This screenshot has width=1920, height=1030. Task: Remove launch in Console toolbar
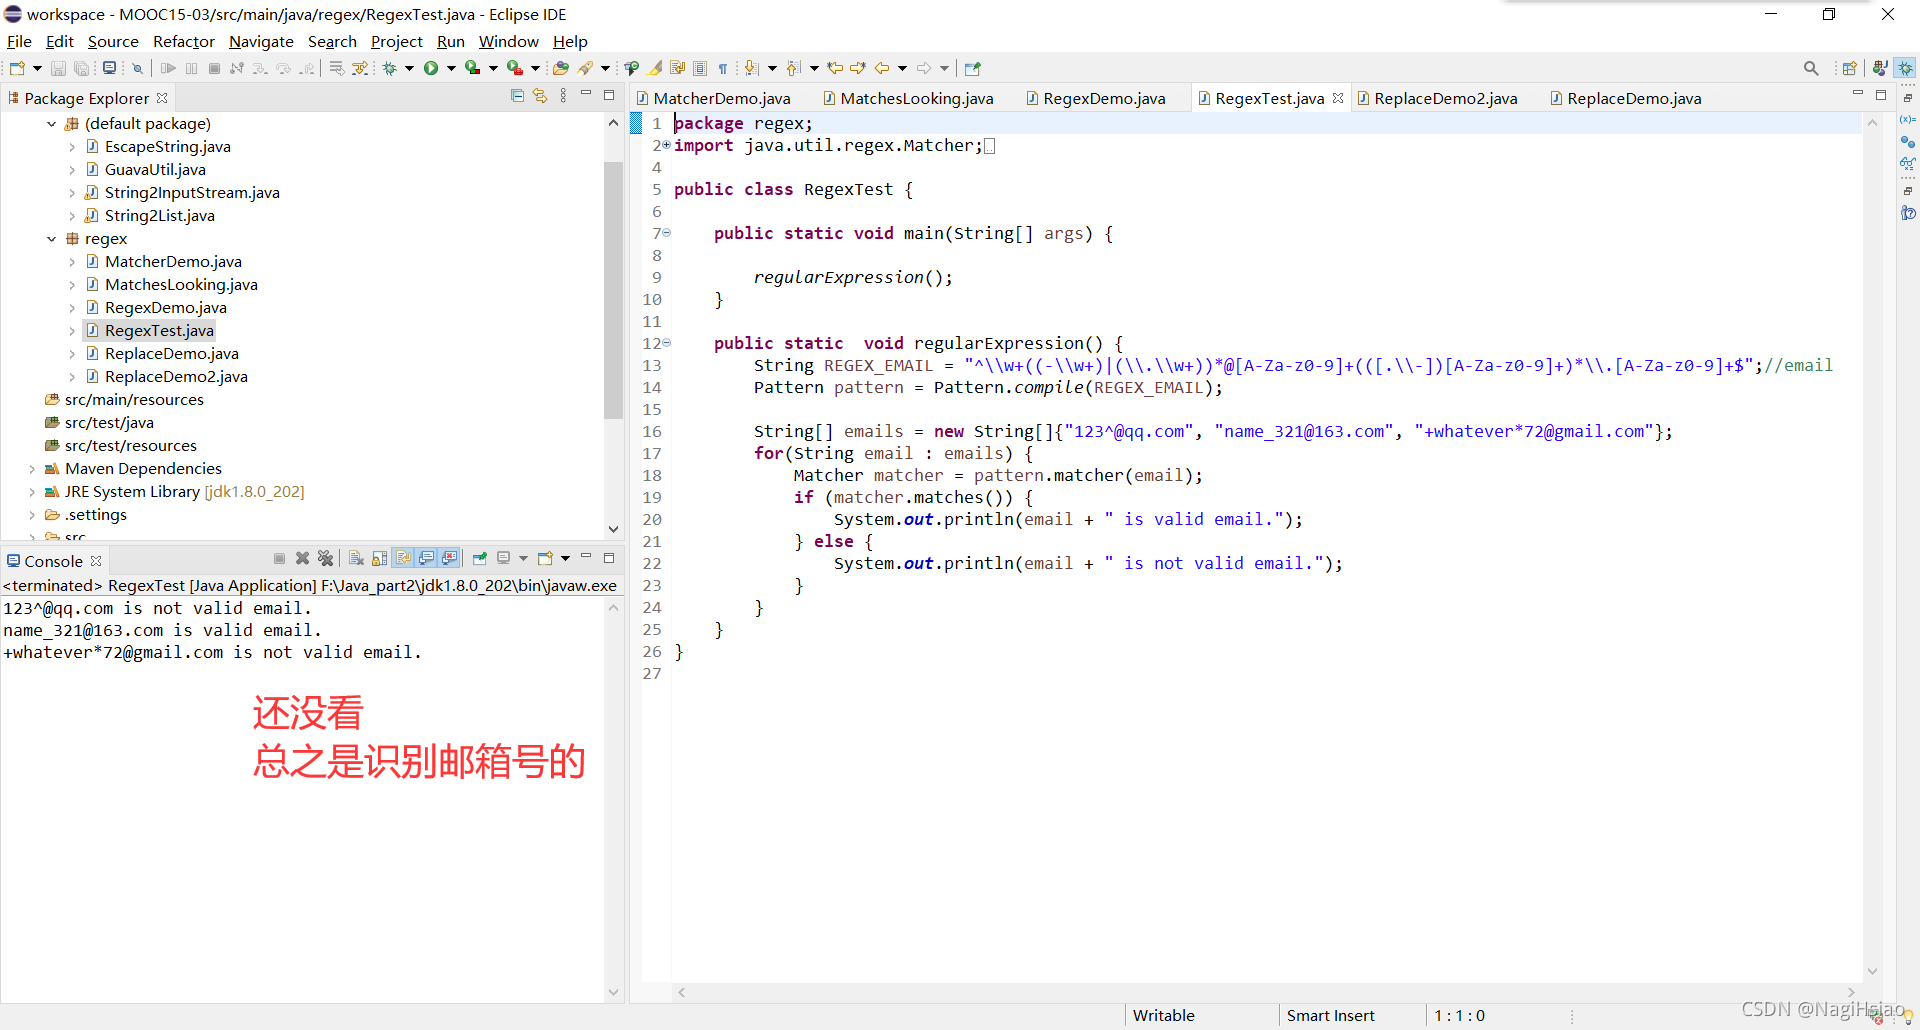tap(302, 558)
